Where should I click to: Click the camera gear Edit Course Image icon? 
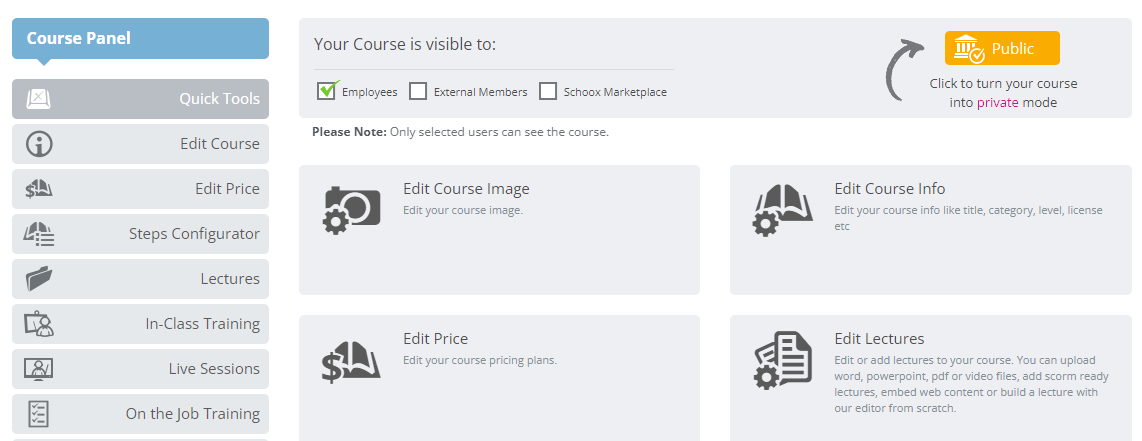pos(351,210)
